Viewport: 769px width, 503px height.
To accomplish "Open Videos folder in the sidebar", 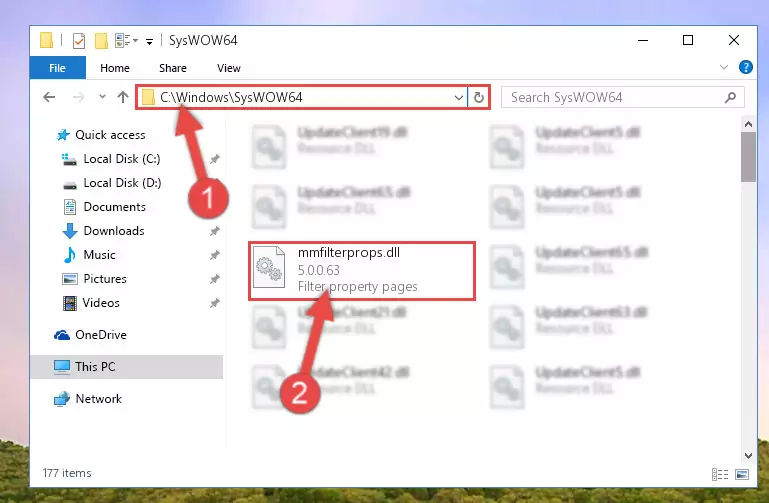I will (101, 303).
